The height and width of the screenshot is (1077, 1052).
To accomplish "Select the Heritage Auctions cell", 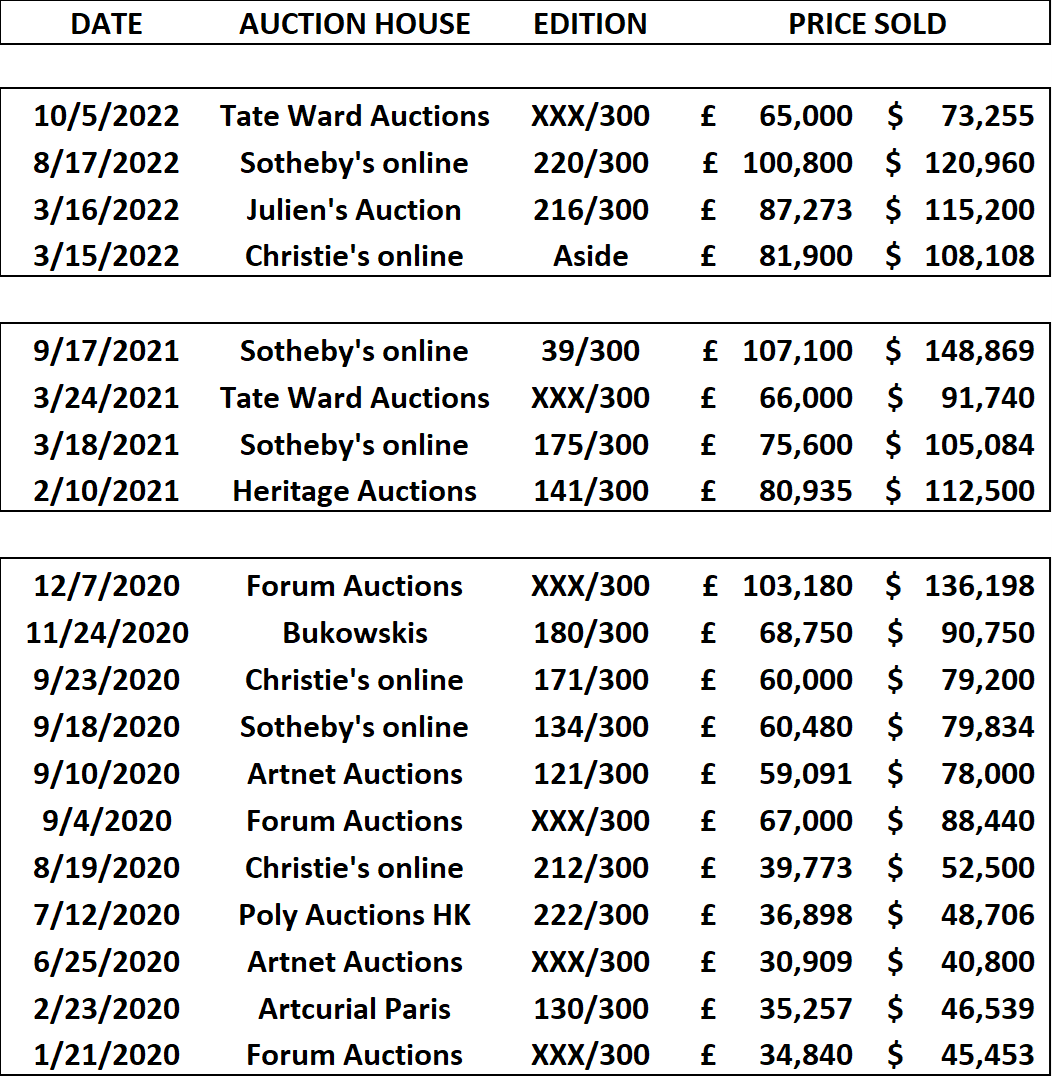I will click(x=354, y=491).
